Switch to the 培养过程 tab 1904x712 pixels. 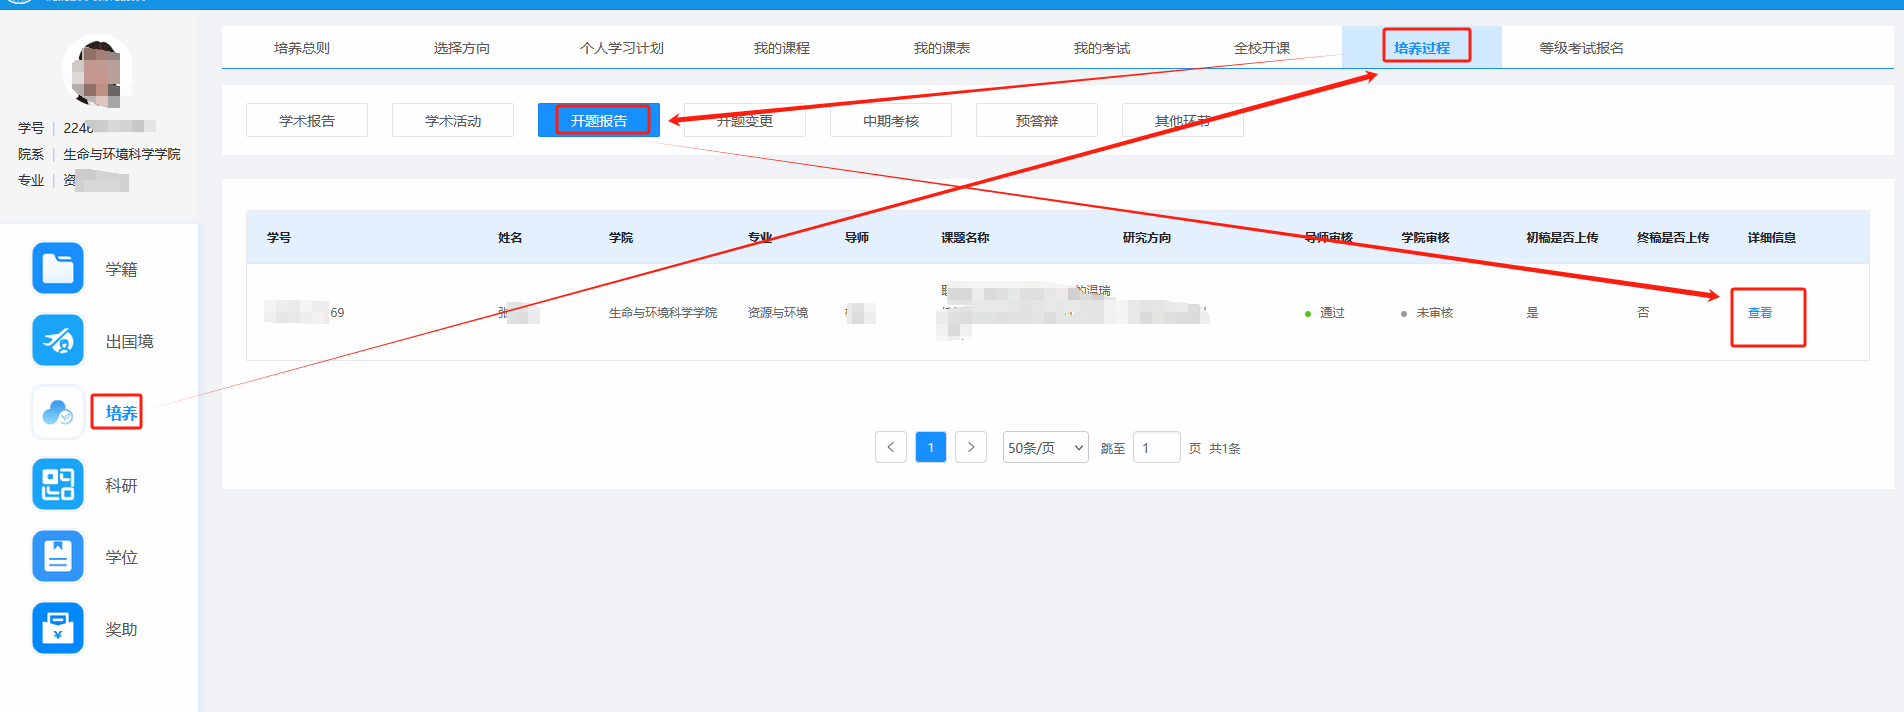click(1421, 48)
